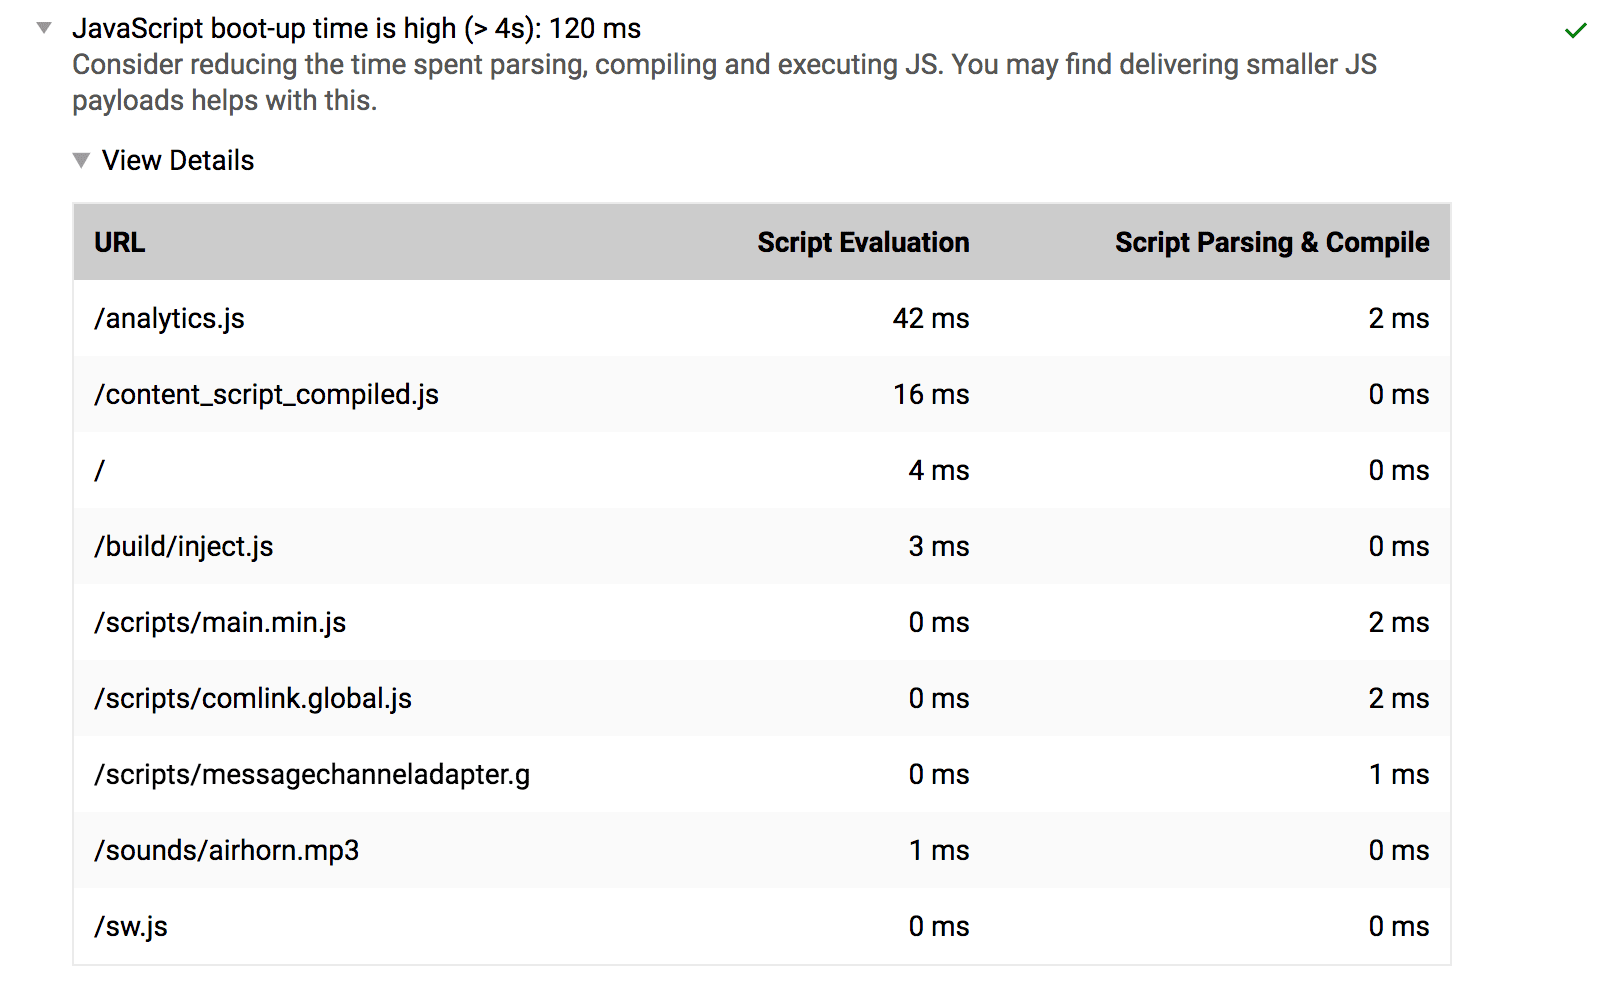
Task: Sort by Script Evaluation column
Action: [x=862, y=242]
